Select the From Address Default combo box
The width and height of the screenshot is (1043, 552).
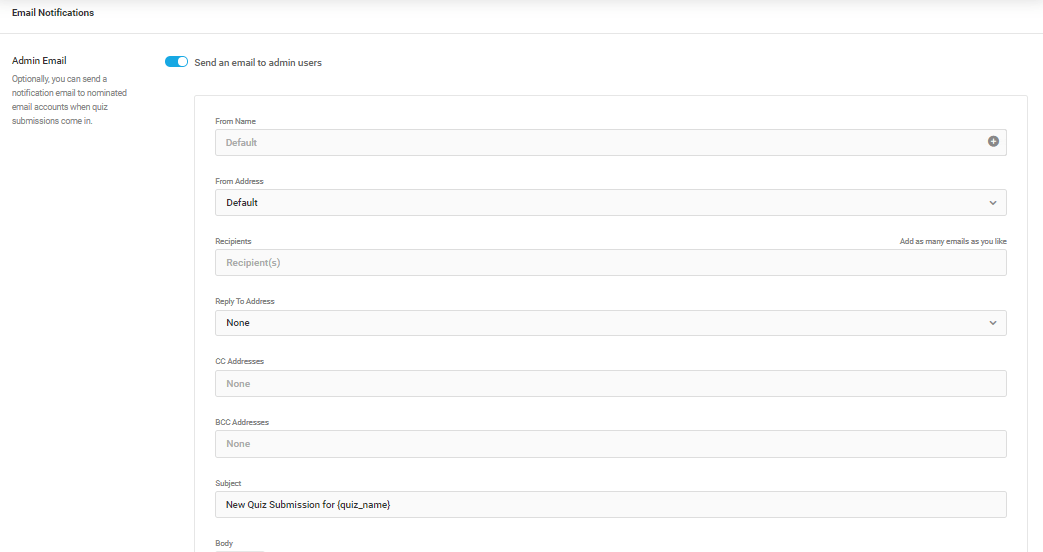click(611, 203)
